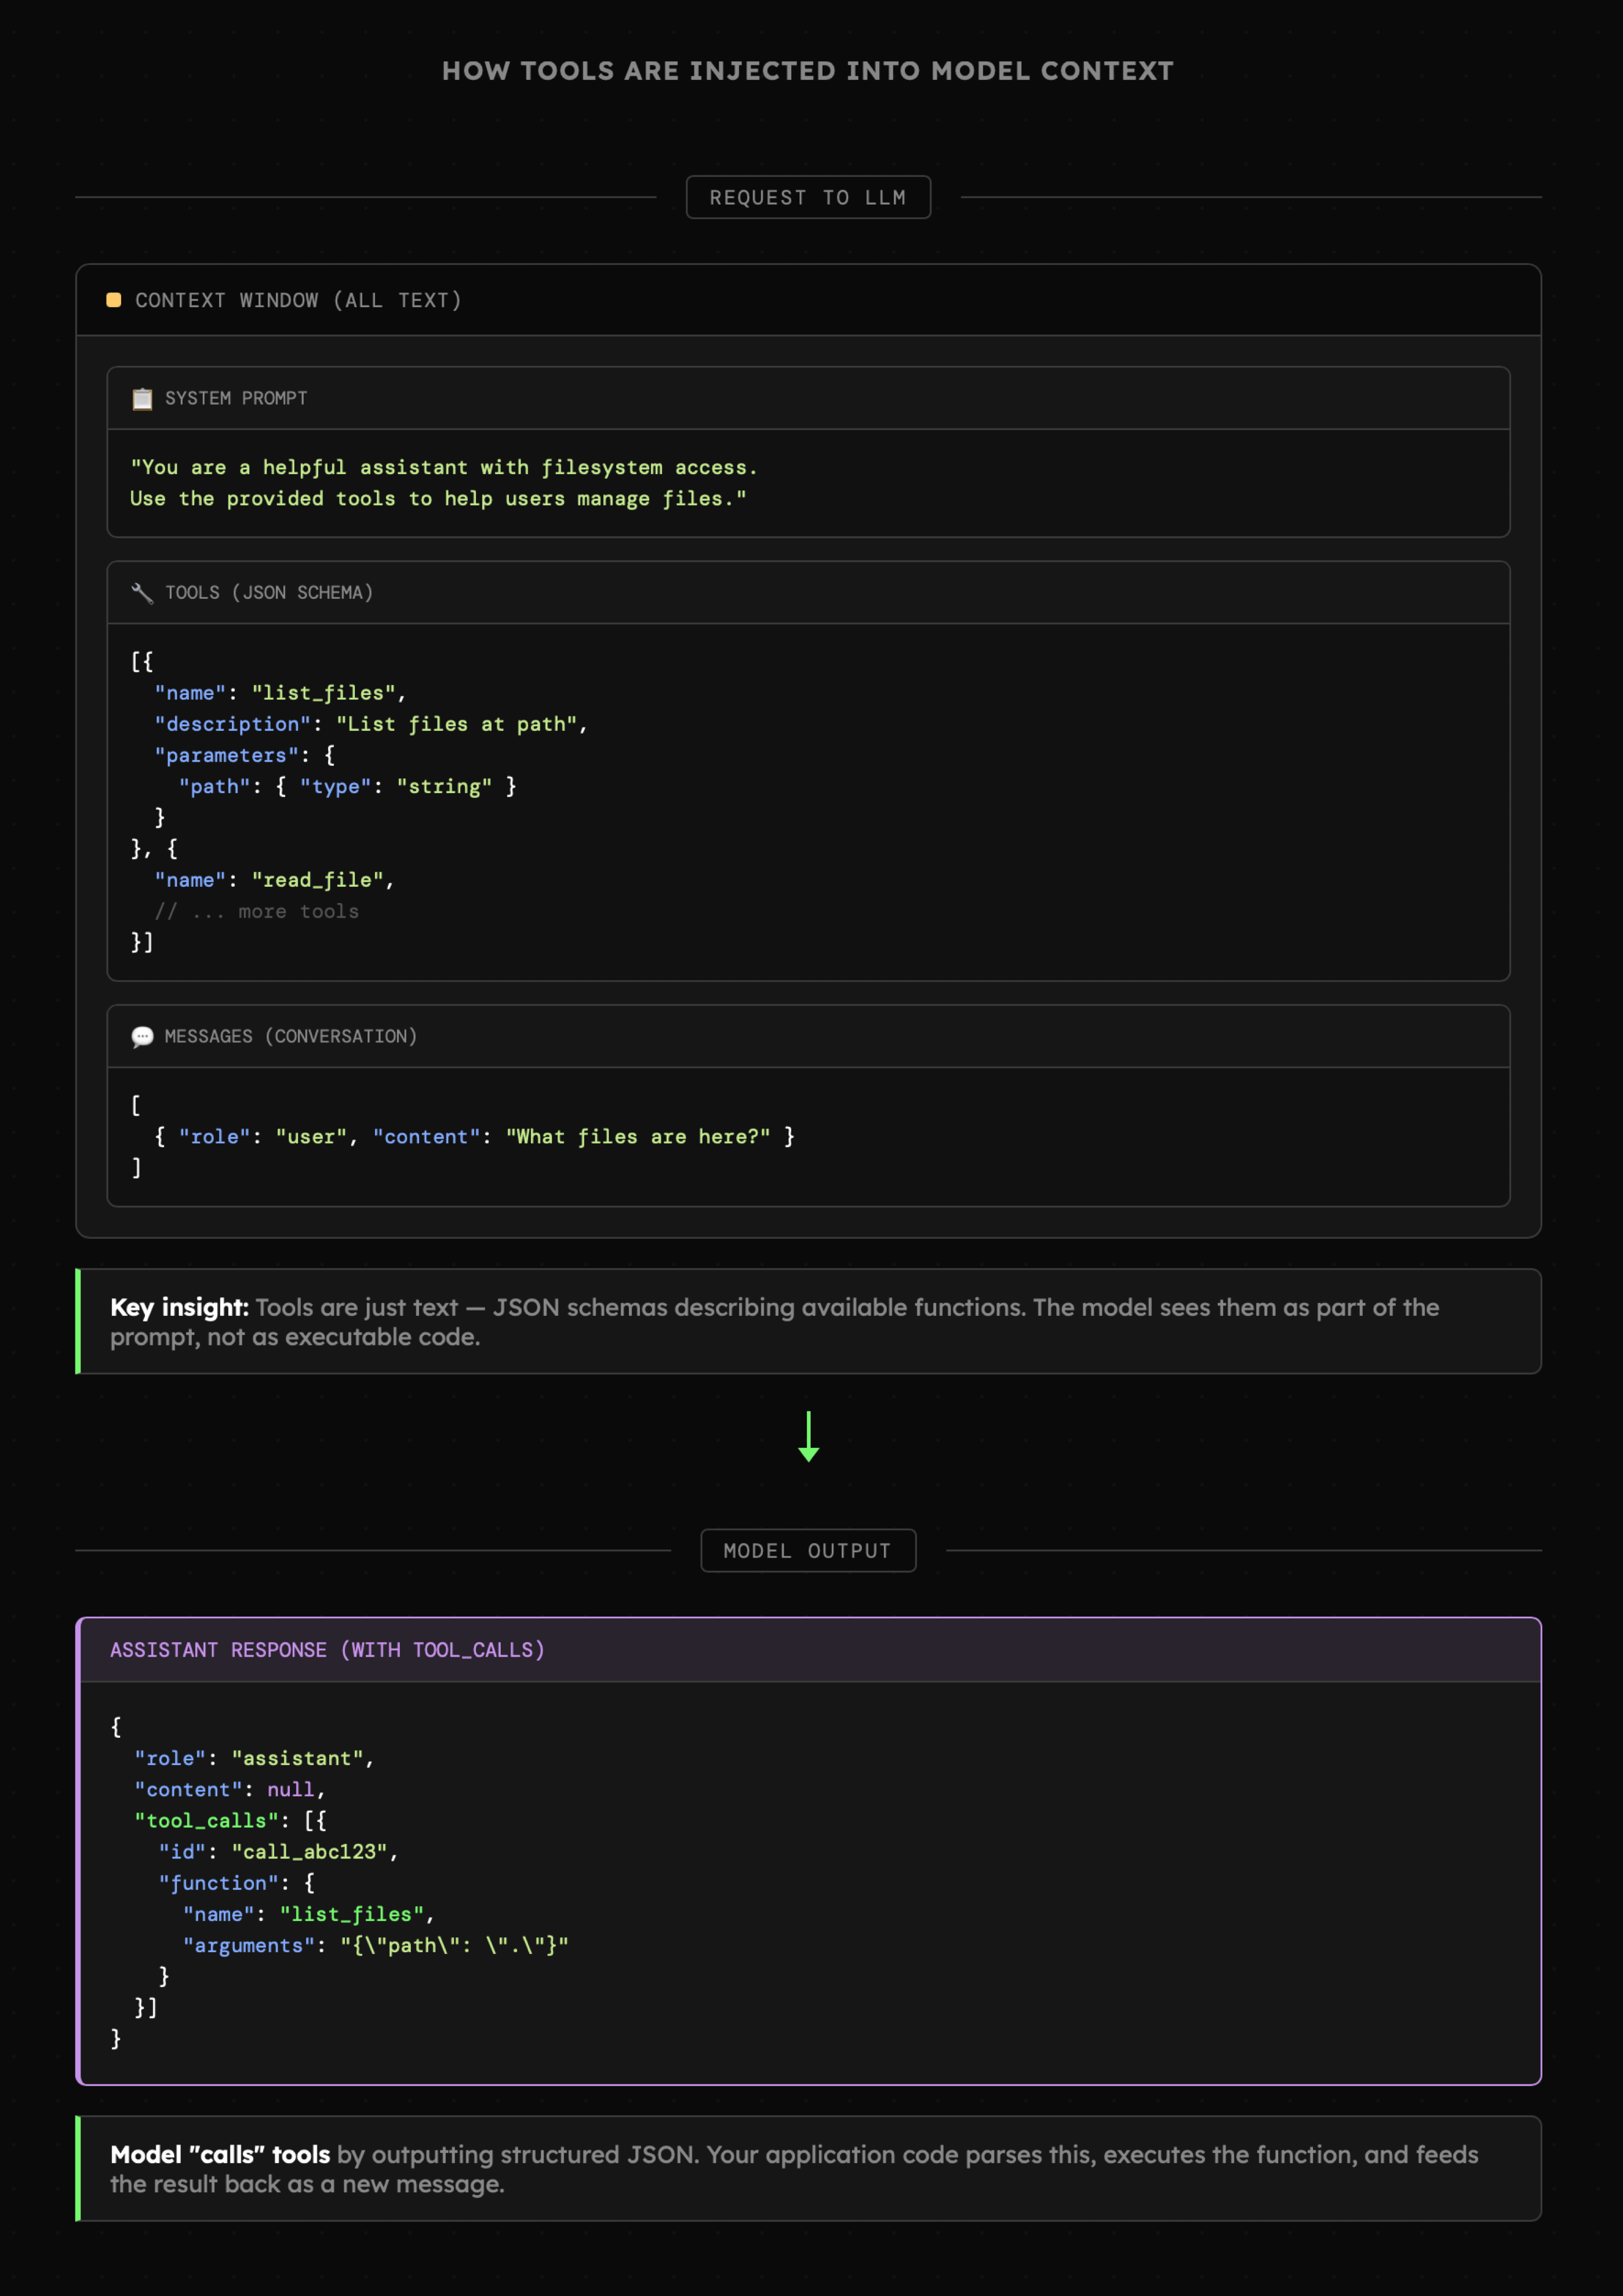Click the wrench icon beside Tools

(142, 593)
